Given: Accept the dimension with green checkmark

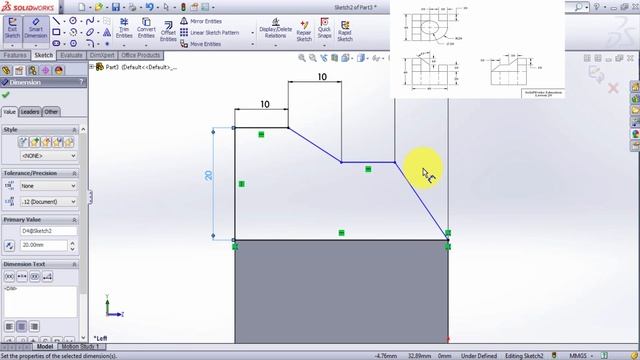Looking at the screenshot, I should click(x=6, y=95).
